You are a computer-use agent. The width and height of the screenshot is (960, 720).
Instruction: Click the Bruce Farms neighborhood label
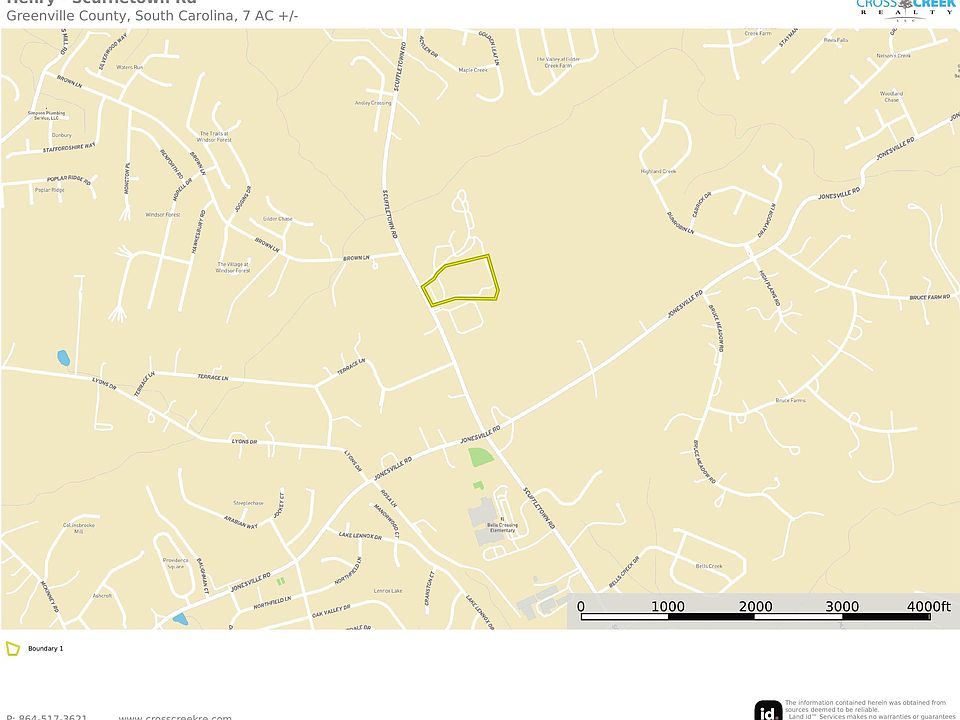pyautogui.click(x=790, y=400)
